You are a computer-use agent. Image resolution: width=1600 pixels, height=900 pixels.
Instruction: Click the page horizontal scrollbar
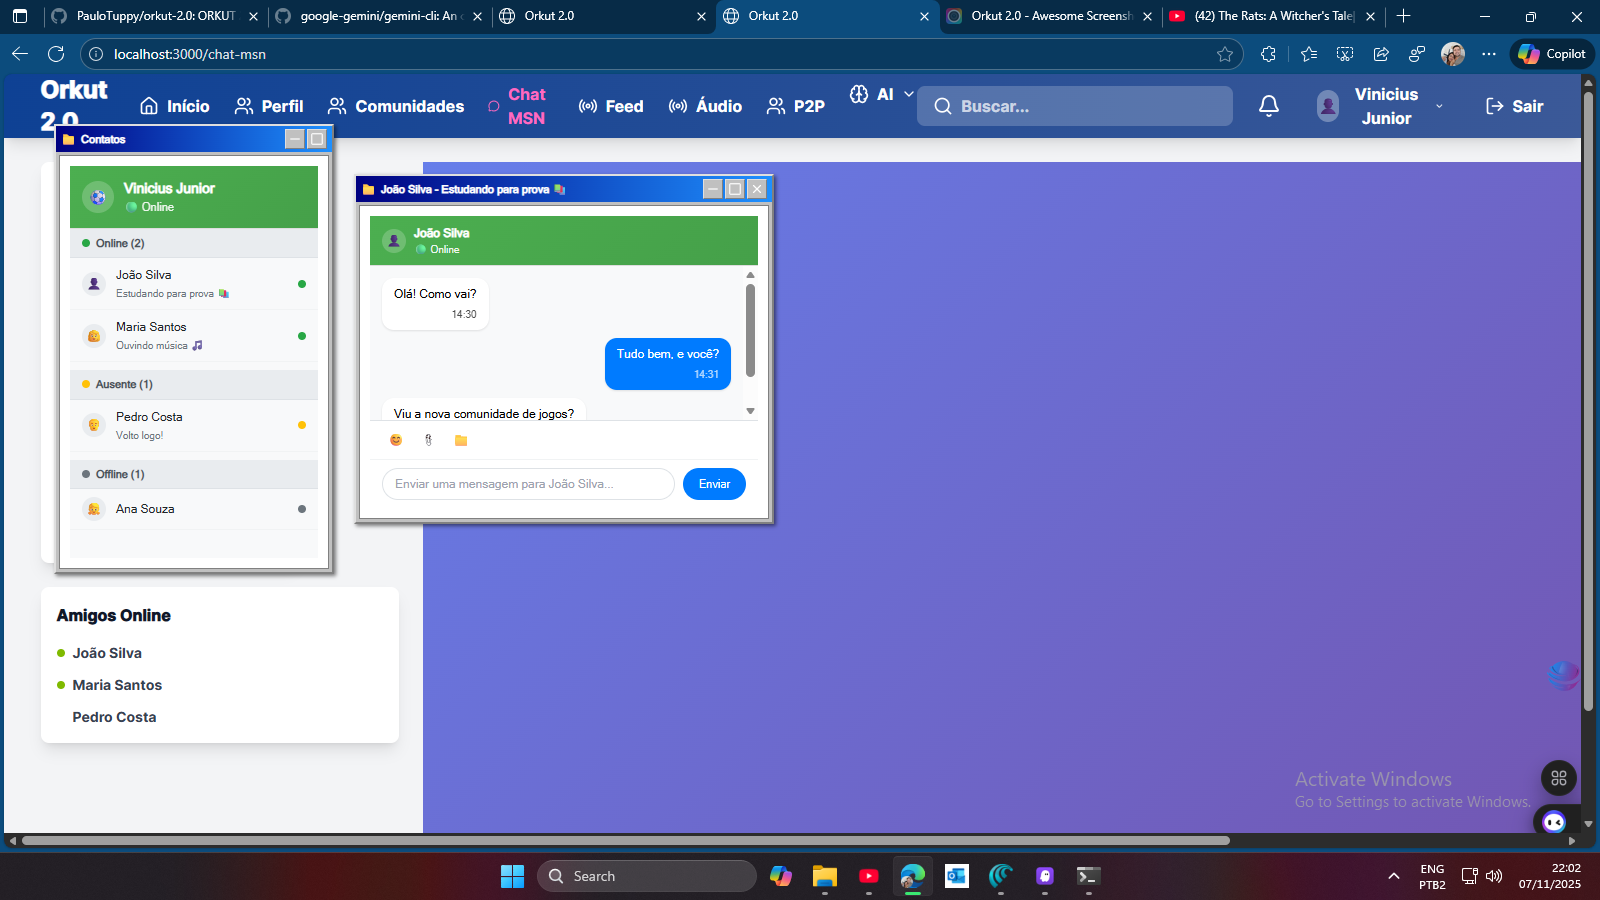click(626, 841)
